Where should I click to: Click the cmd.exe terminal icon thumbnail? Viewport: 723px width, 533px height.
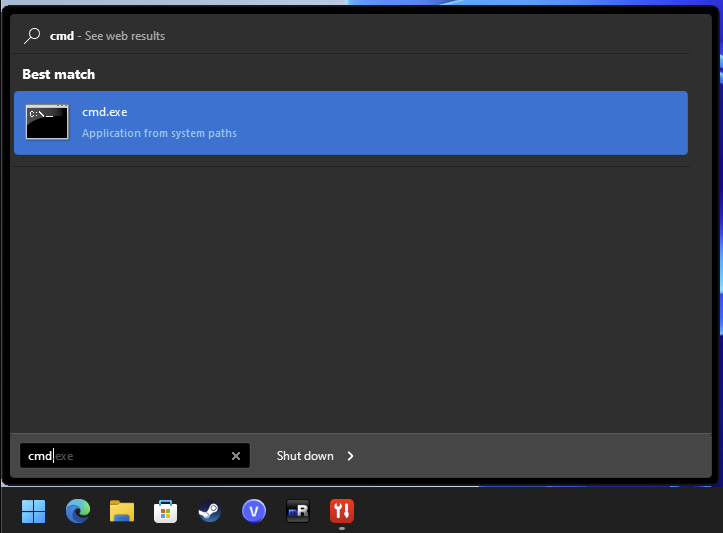[x=47, y=122]
